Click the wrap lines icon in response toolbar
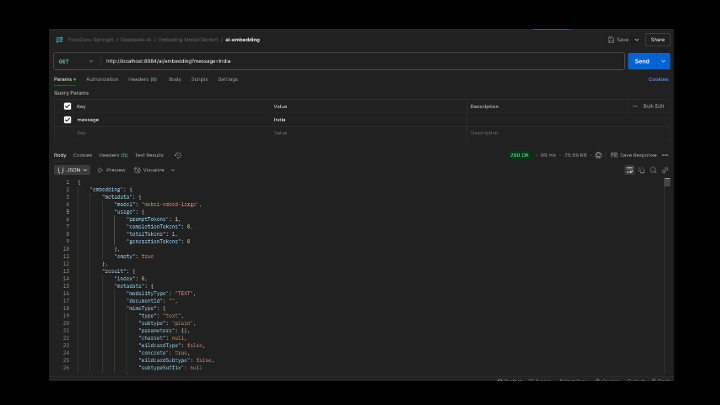720x405 pixels. tap(629, 170)
